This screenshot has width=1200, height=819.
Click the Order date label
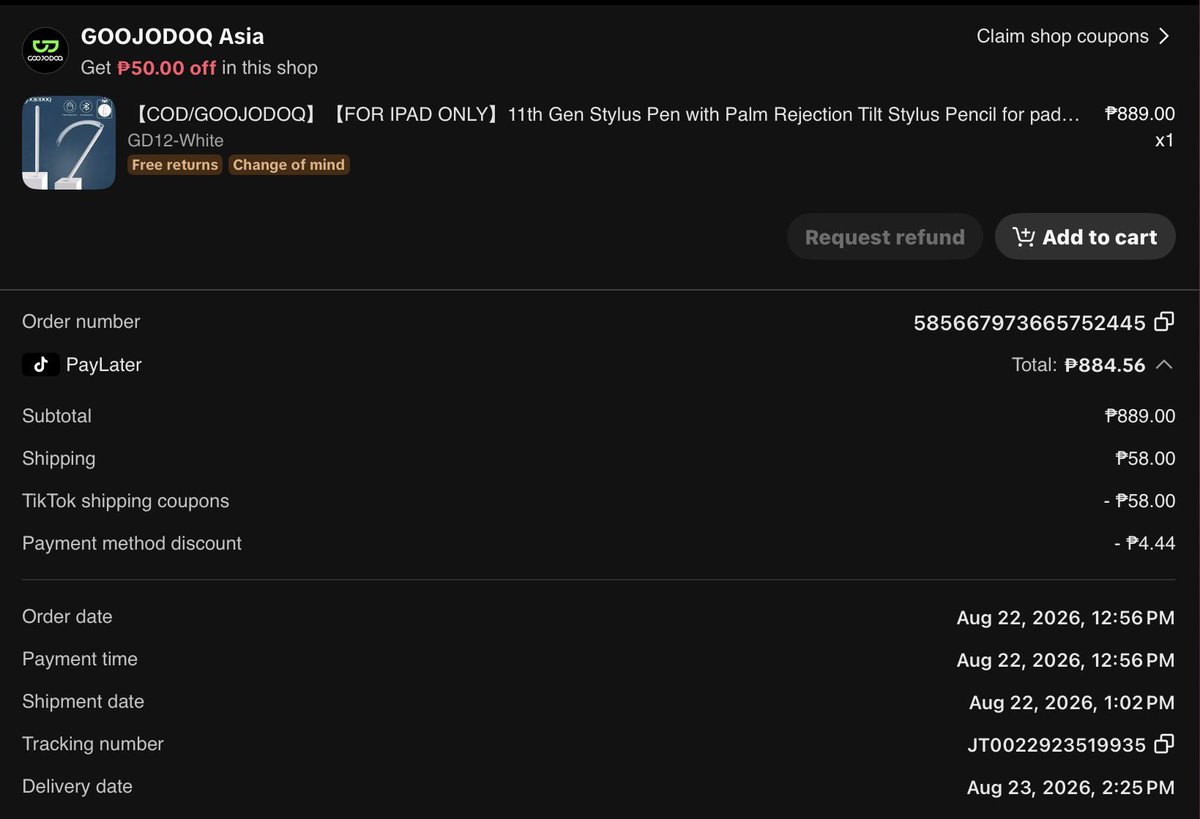[67, 617]
